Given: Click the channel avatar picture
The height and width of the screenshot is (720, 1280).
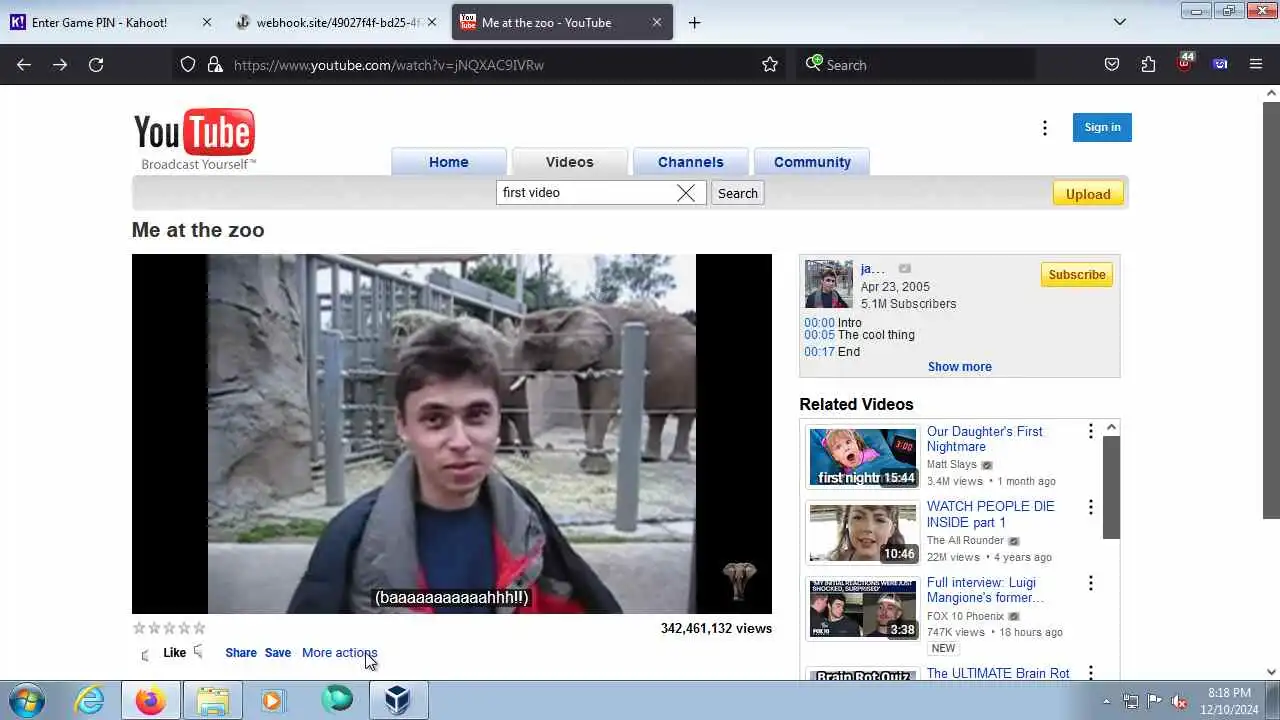Looking at the screenshot, I should point(829,285).
